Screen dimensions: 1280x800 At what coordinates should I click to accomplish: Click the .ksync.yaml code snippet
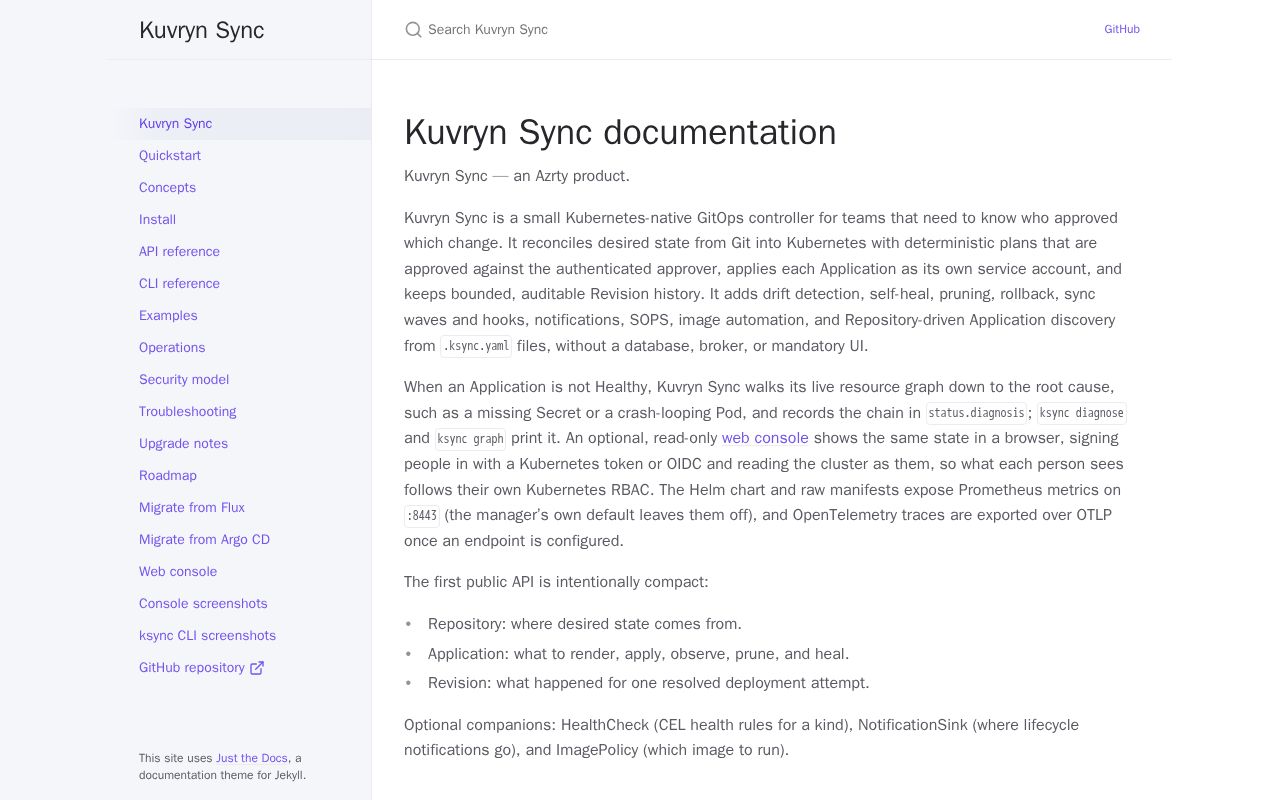[x=476, y=346]
